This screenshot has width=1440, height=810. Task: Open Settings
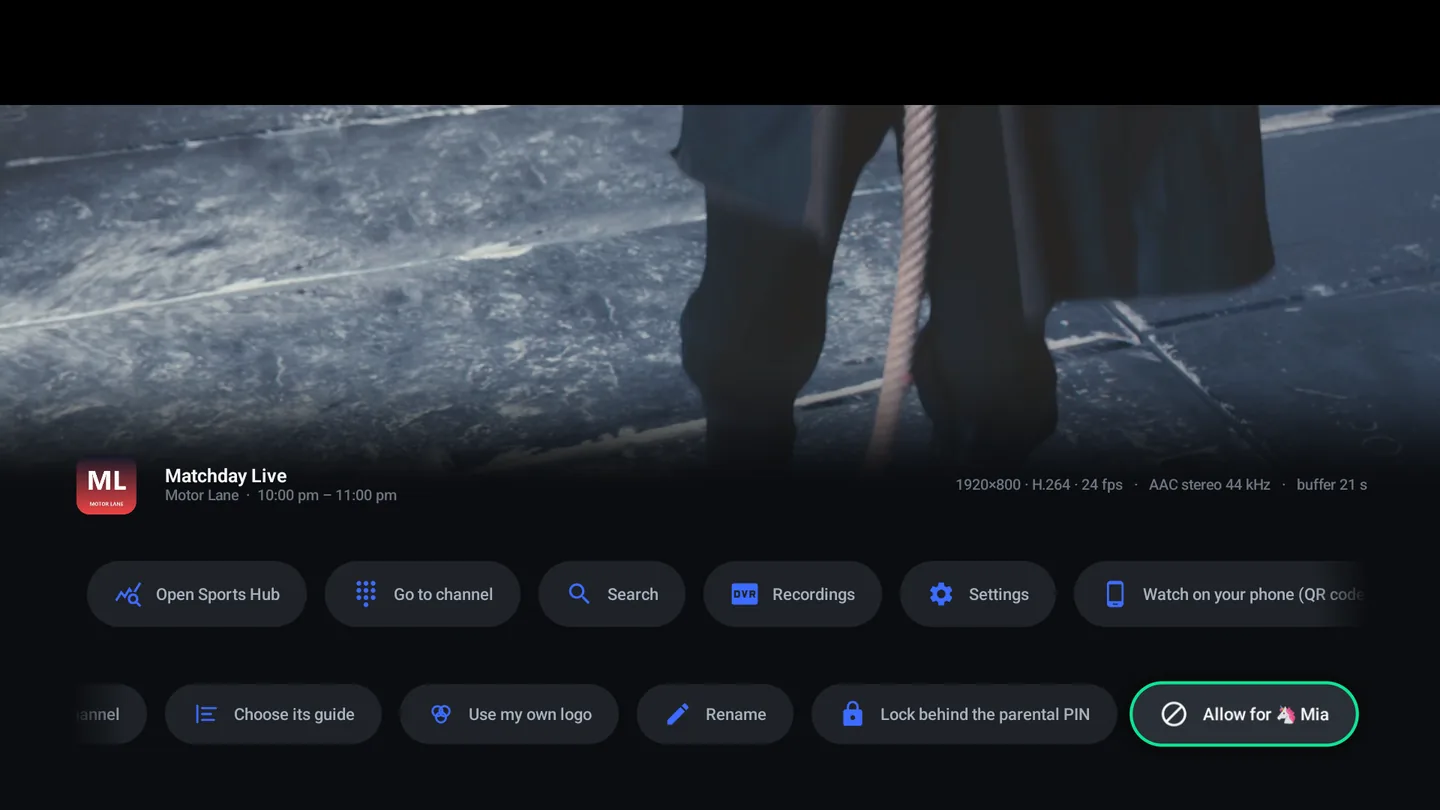click(978, 594)
